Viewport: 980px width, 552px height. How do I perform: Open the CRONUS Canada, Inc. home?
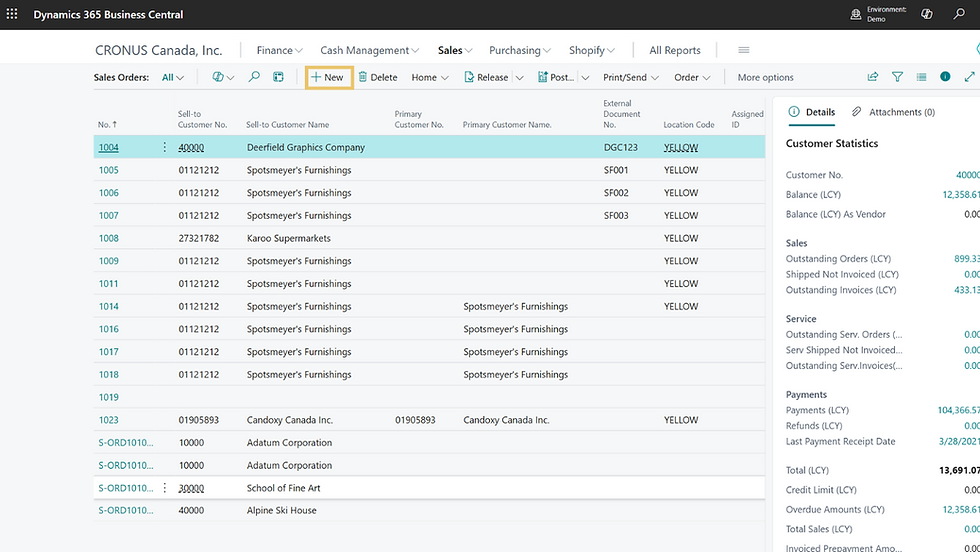pos(158,50)
